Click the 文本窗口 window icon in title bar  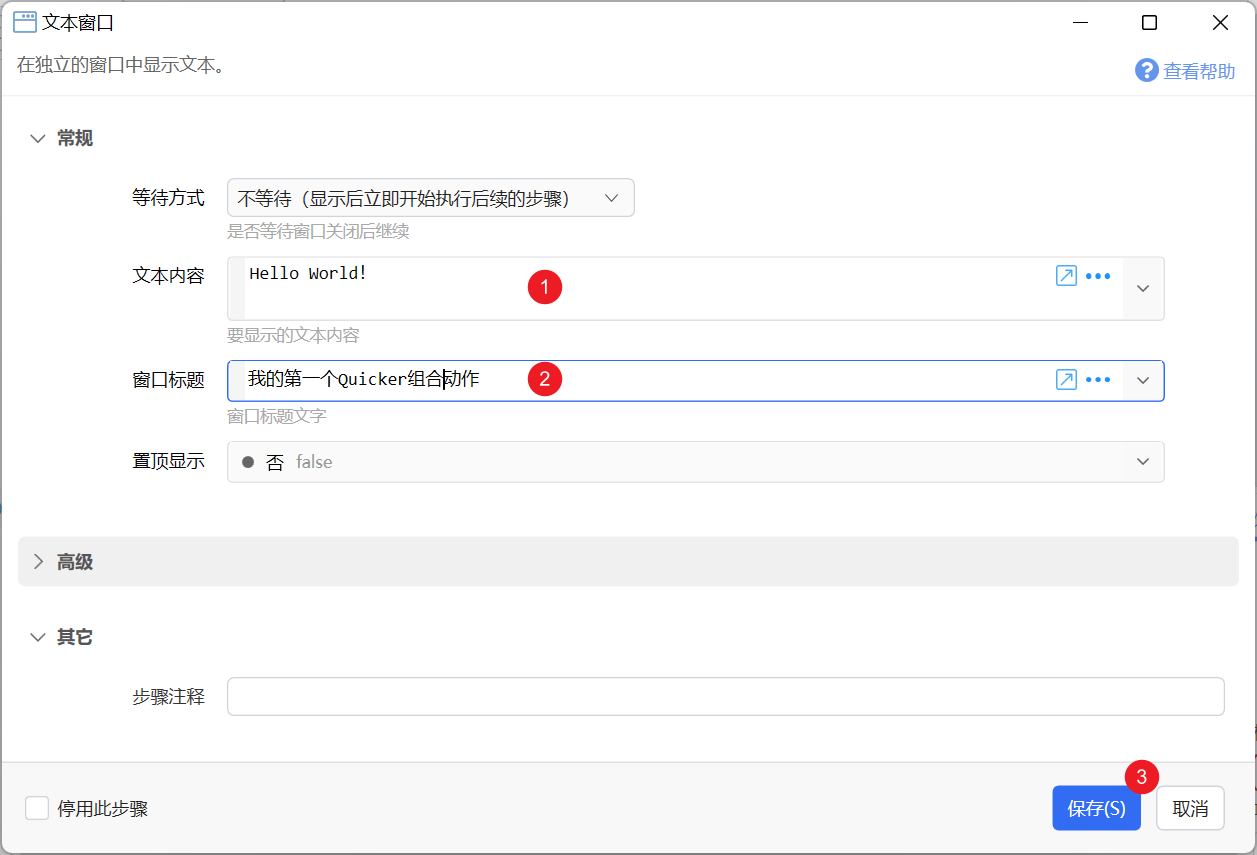25,22
